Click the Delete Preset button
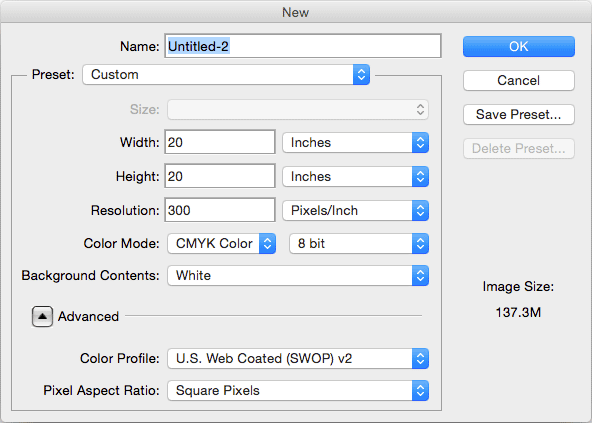This screenshot has height=423, width=592. [519, 148]
